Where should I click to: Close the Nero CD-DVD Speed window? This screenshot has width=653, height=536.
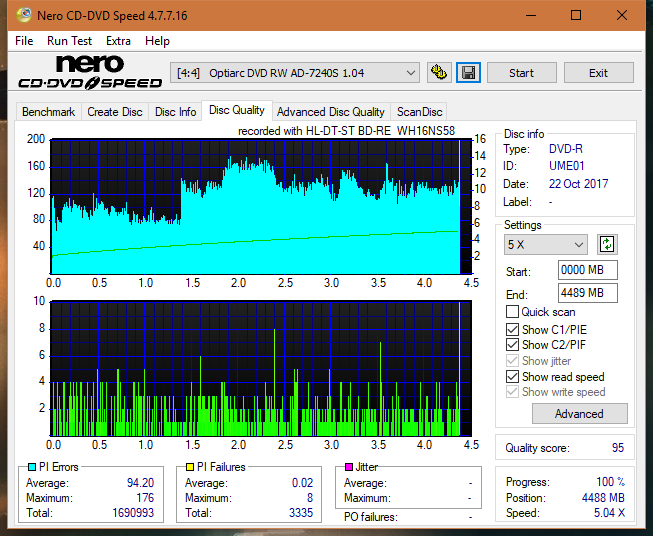(622, 15)
